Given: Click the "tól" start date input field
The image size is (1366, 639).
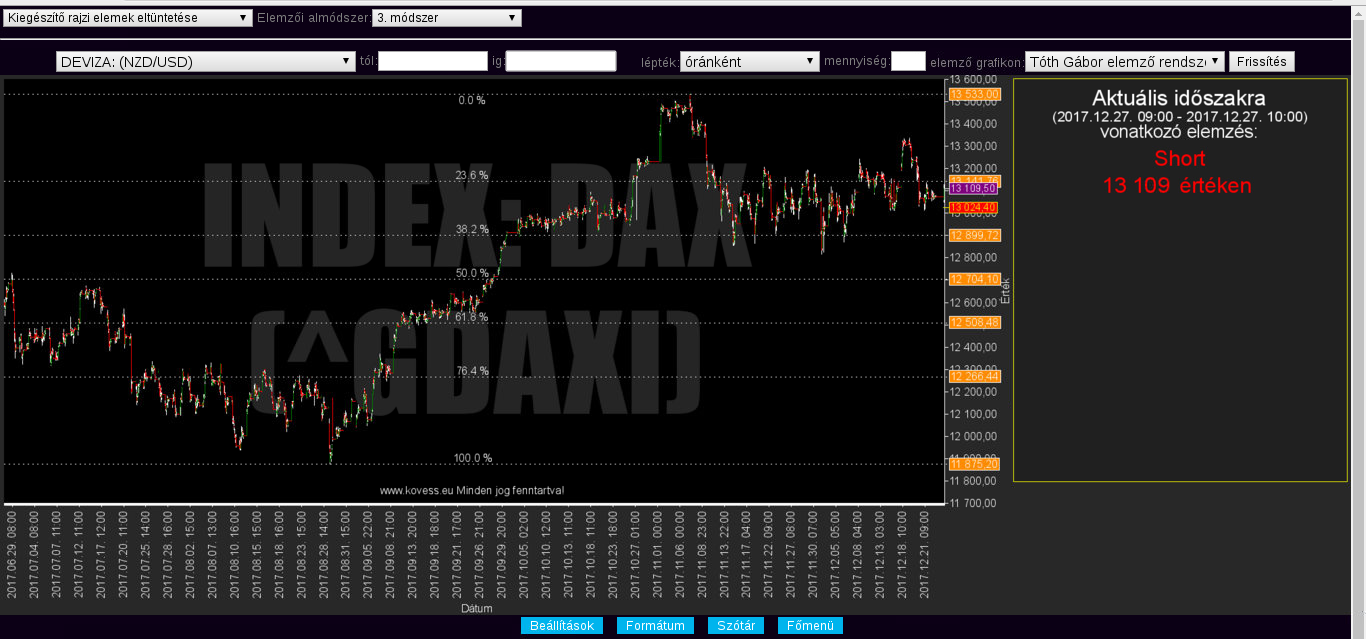Looking at the screenshot, I should click(432, 62).
